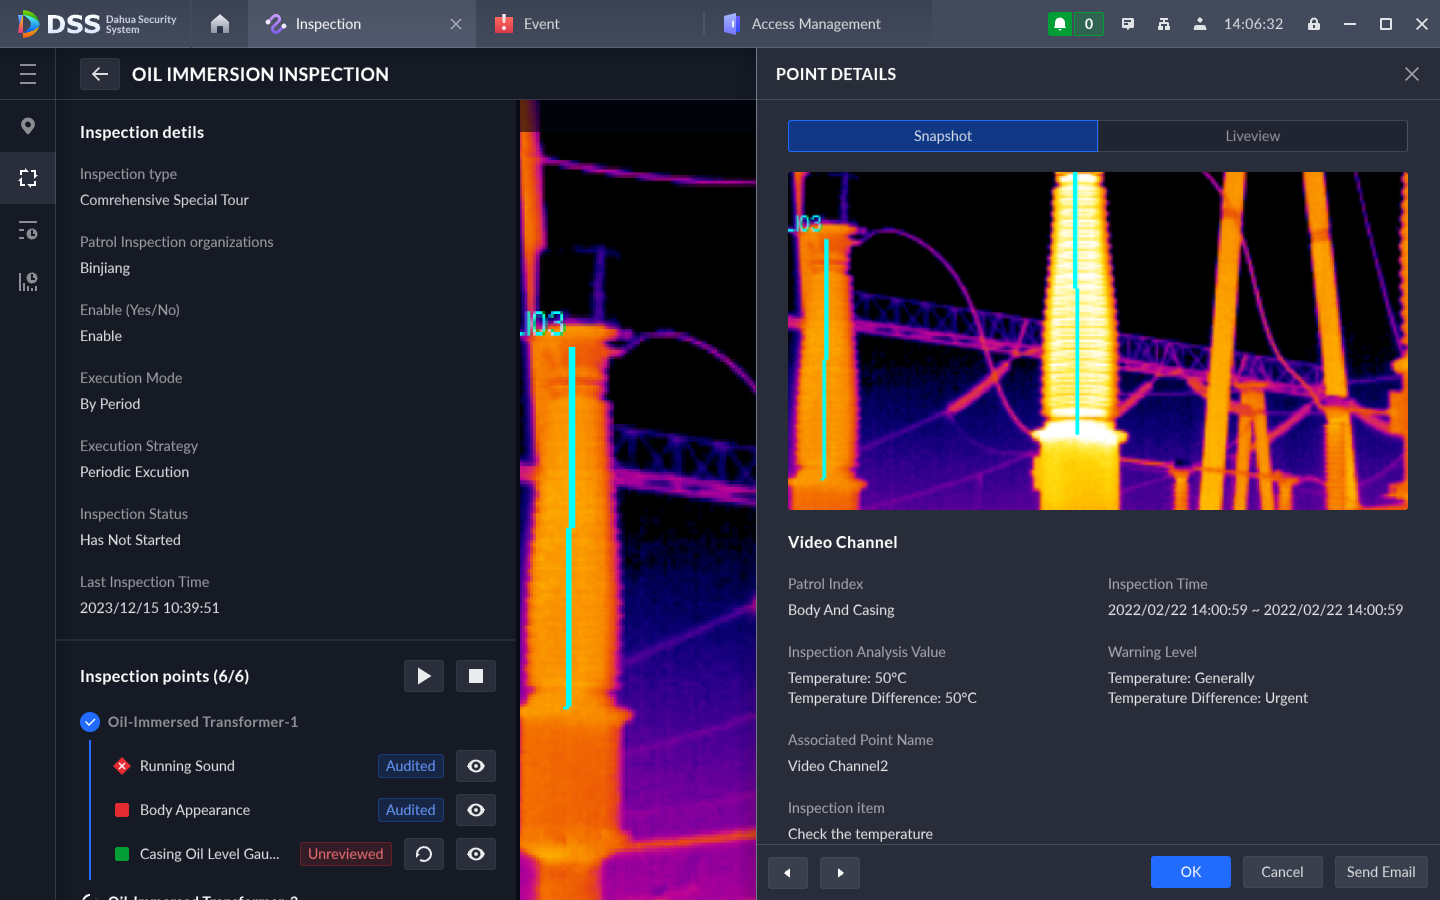Show previous point with left arrow

[x=788, y=872]
